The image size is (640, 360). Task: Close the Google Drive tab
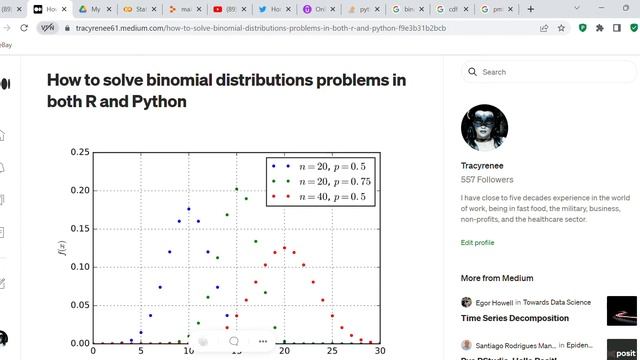pos(109,9)
